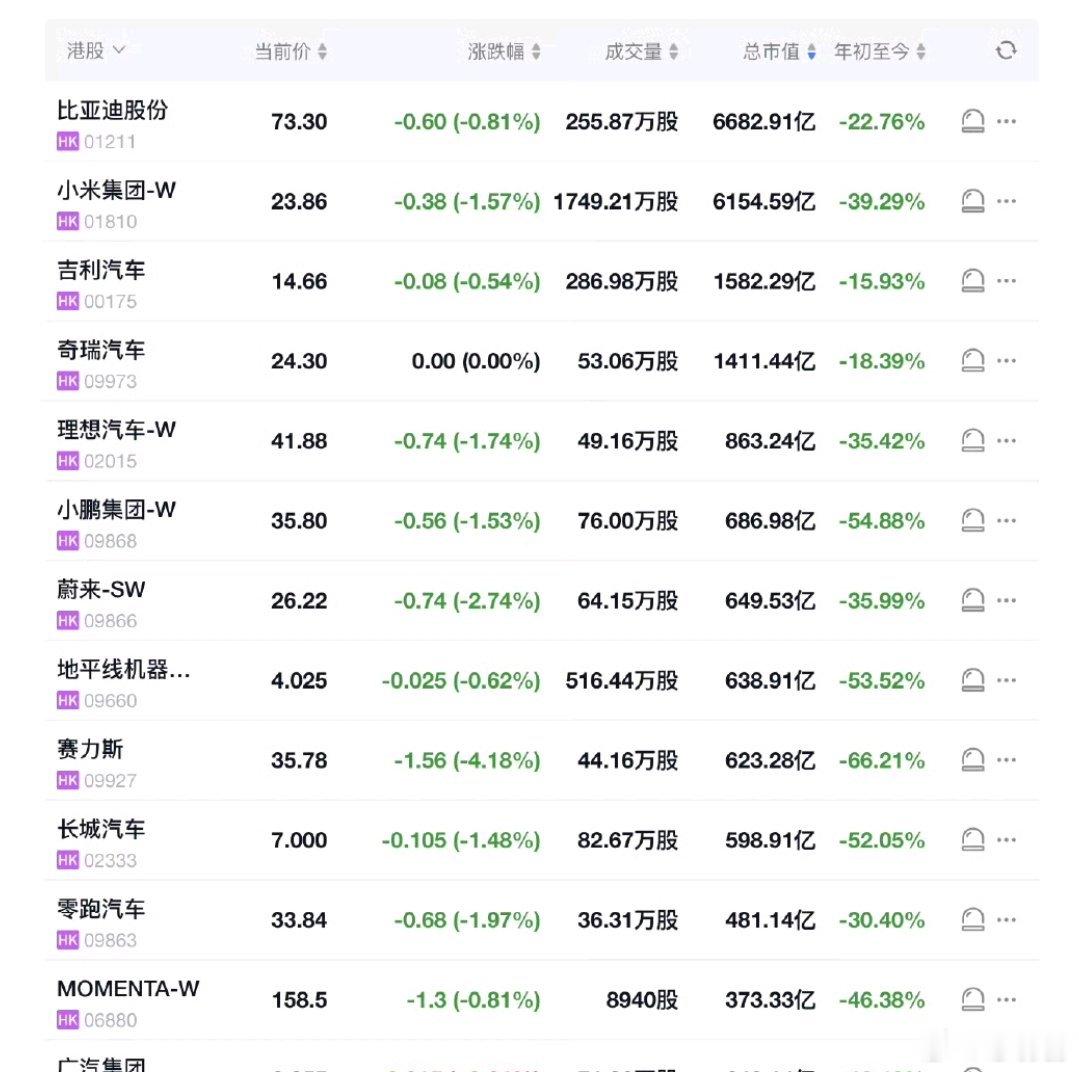Click volume 1749.21万股
The height and width of the screenshot is (1072, 1079).
(x=616, y=202)
